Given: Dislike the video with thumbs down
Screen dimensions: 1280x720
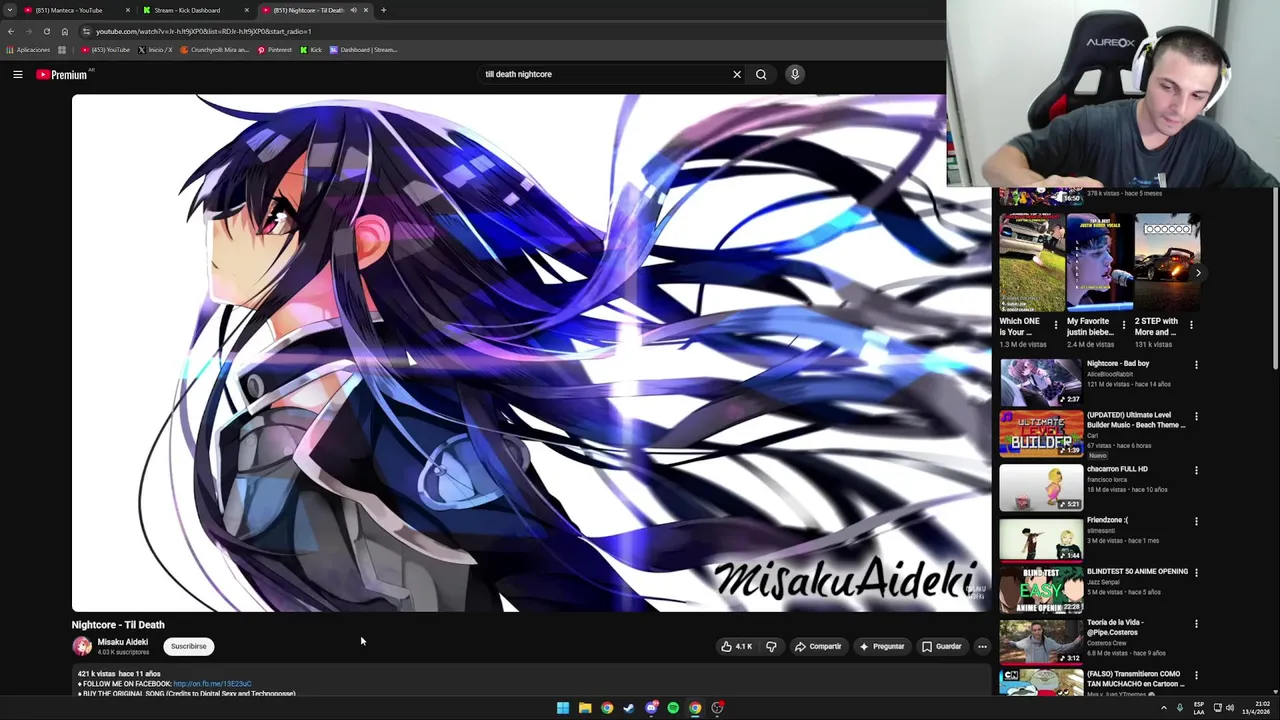Looking at the screenshot, I should [771, 646].
